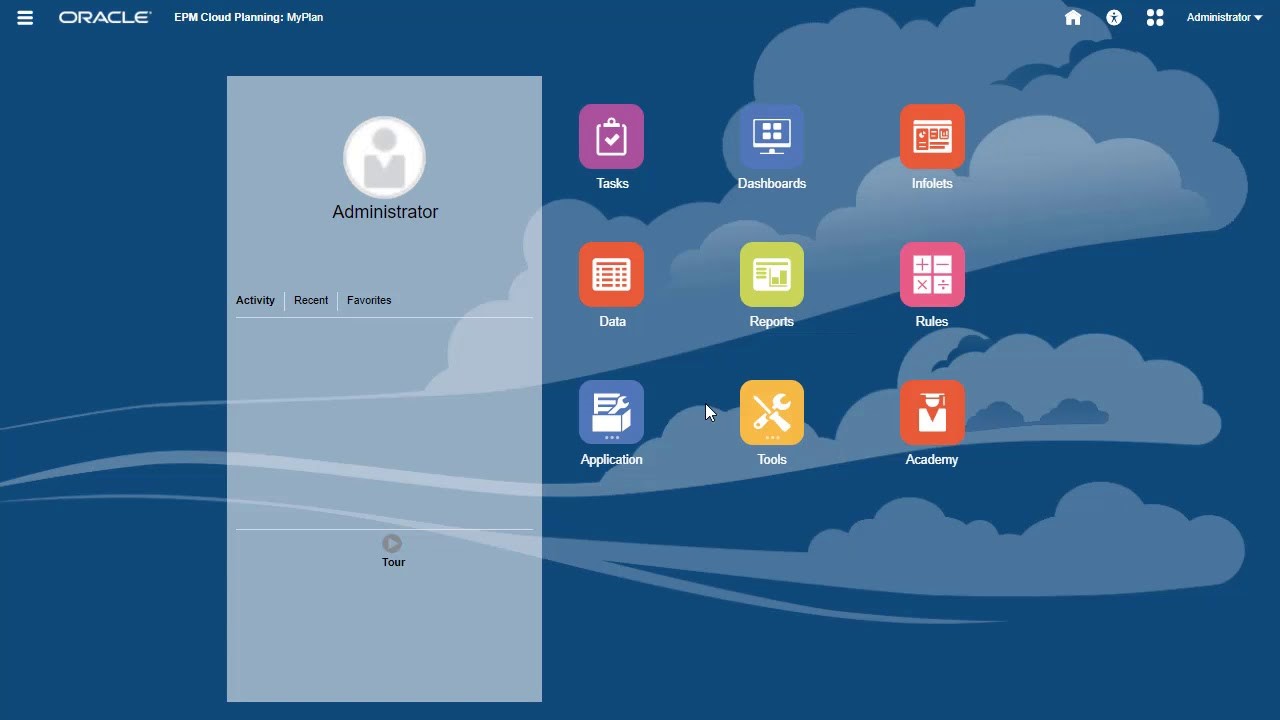Screen dimensions: 1280x720
Task: Go to Home via house icon
Action: click(1073, 18)
